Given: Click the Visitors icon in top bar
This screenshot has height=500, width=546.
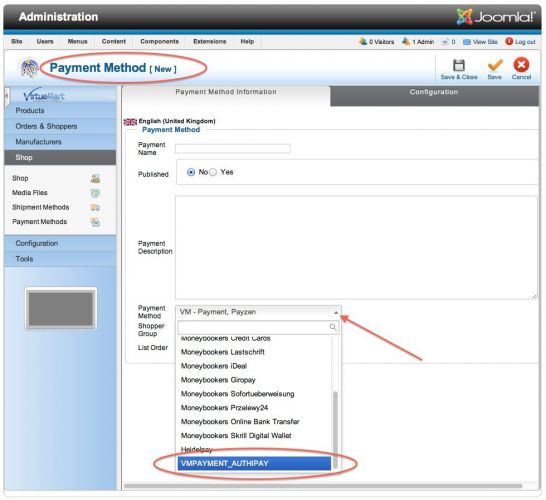Looking at the screenshot, I should (363, 41).
